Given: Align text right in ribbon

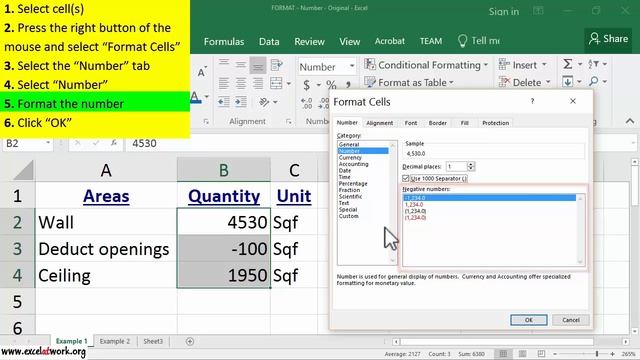Looking at the screenshot, I should (258, 83).
